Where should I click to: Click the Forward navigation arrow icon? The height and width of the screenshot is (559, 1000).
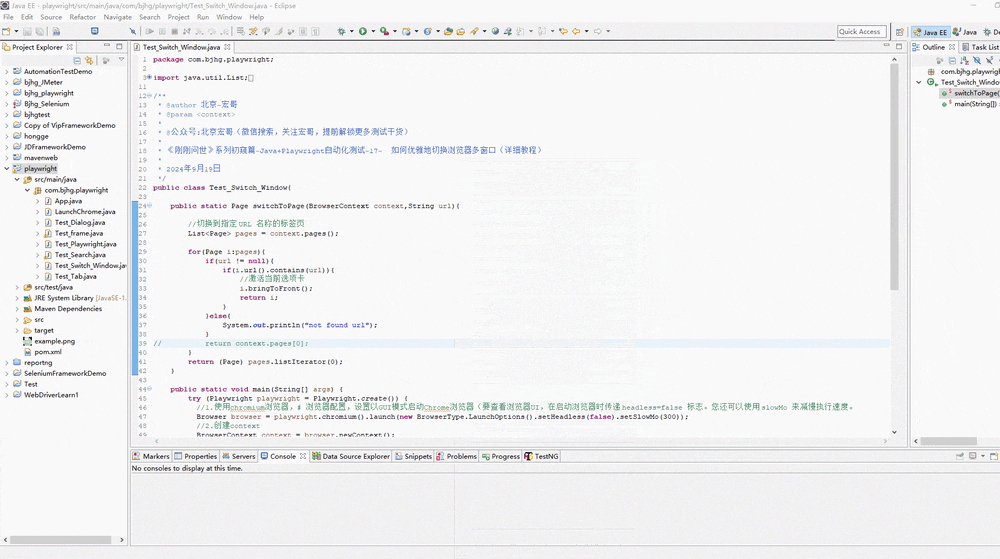pos(598,31)
